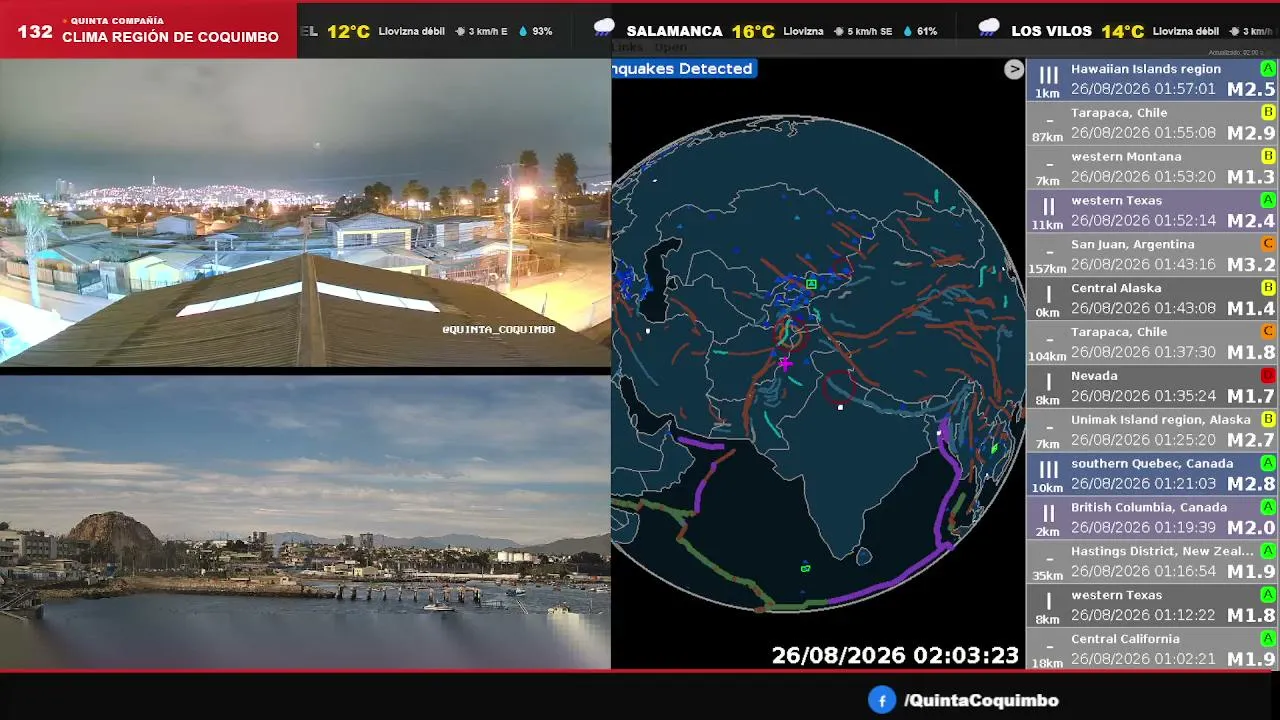This screenshot has width=1280, height=720.
Task: Click the intensity III bars on southern Quebec row
Action: coord(1048,470)
